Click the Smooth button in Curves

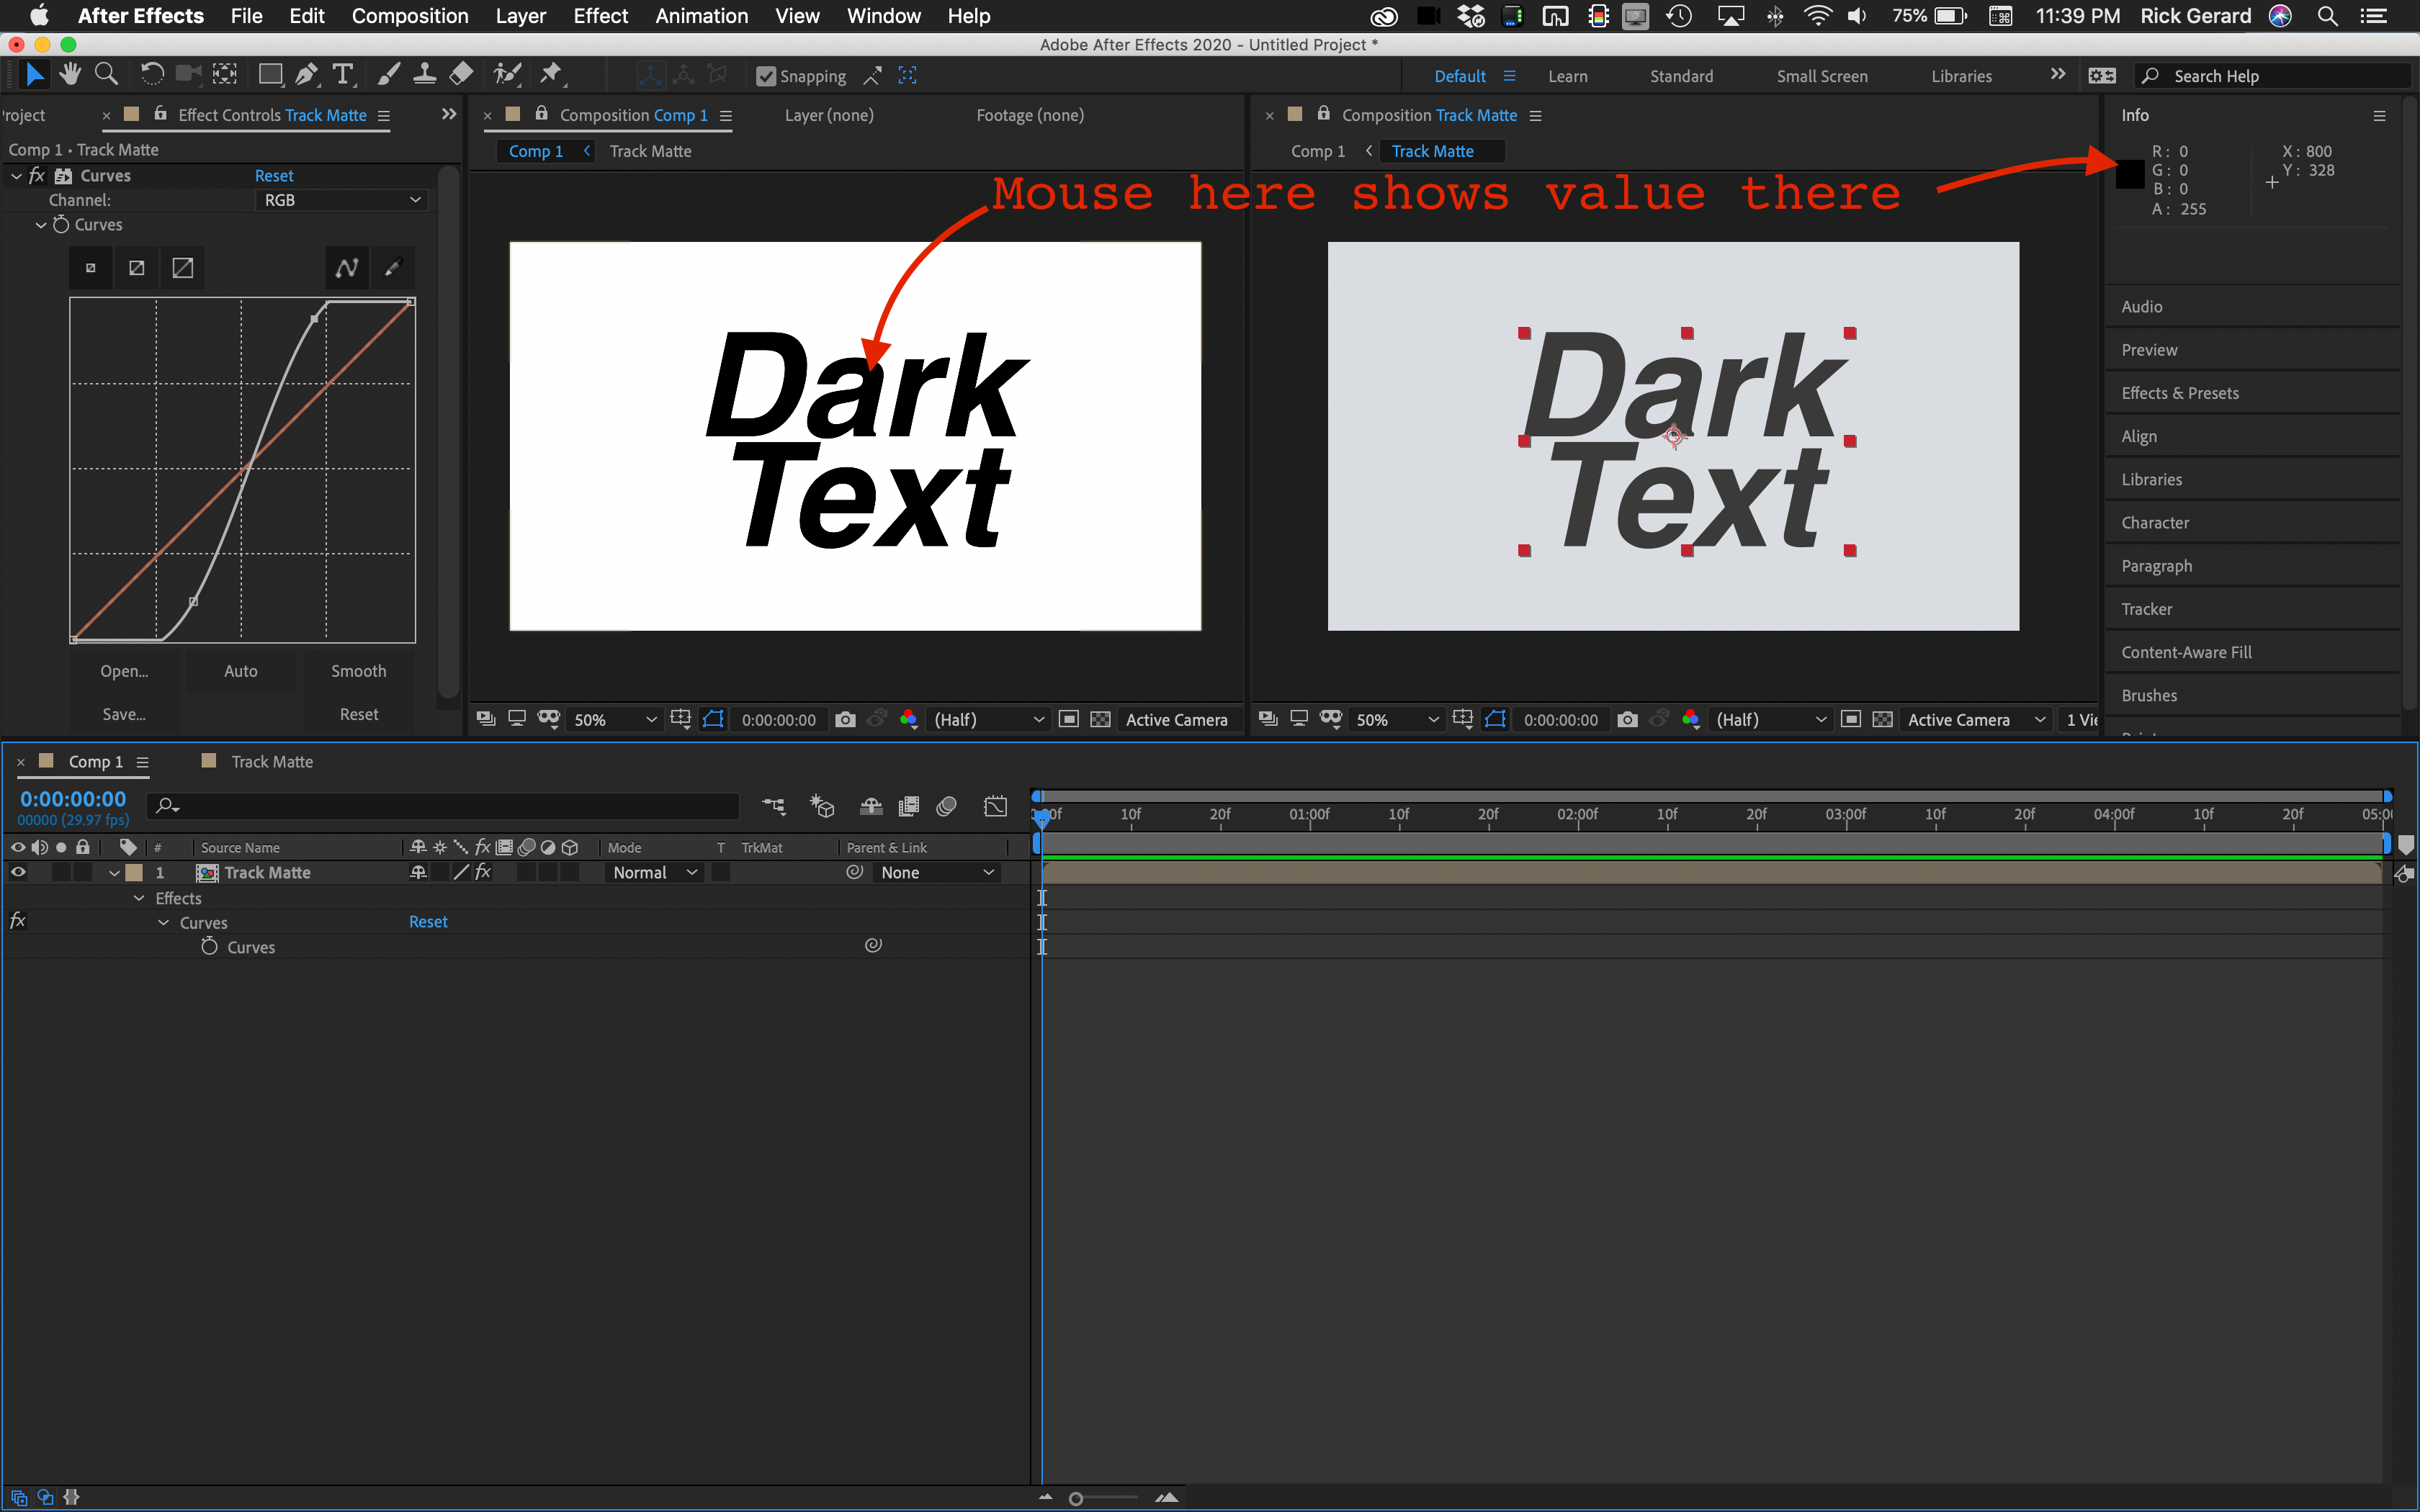(x=358, y=670)
